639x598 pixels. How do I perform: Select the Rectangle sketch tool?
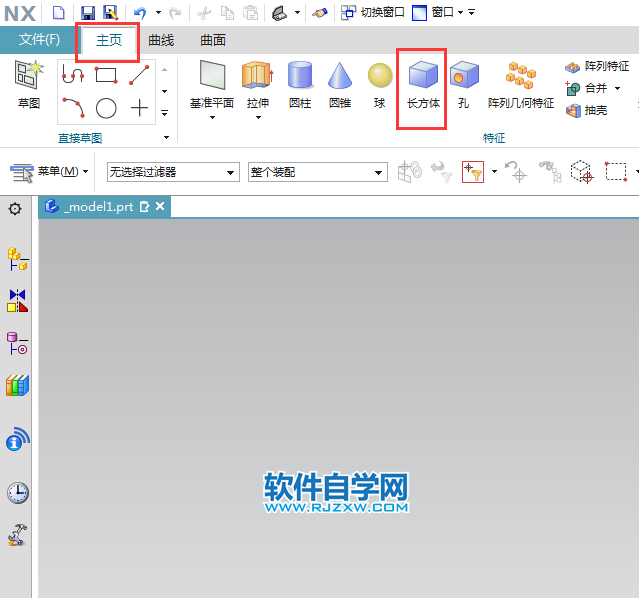pyautogui.click(x=106, y=75)
